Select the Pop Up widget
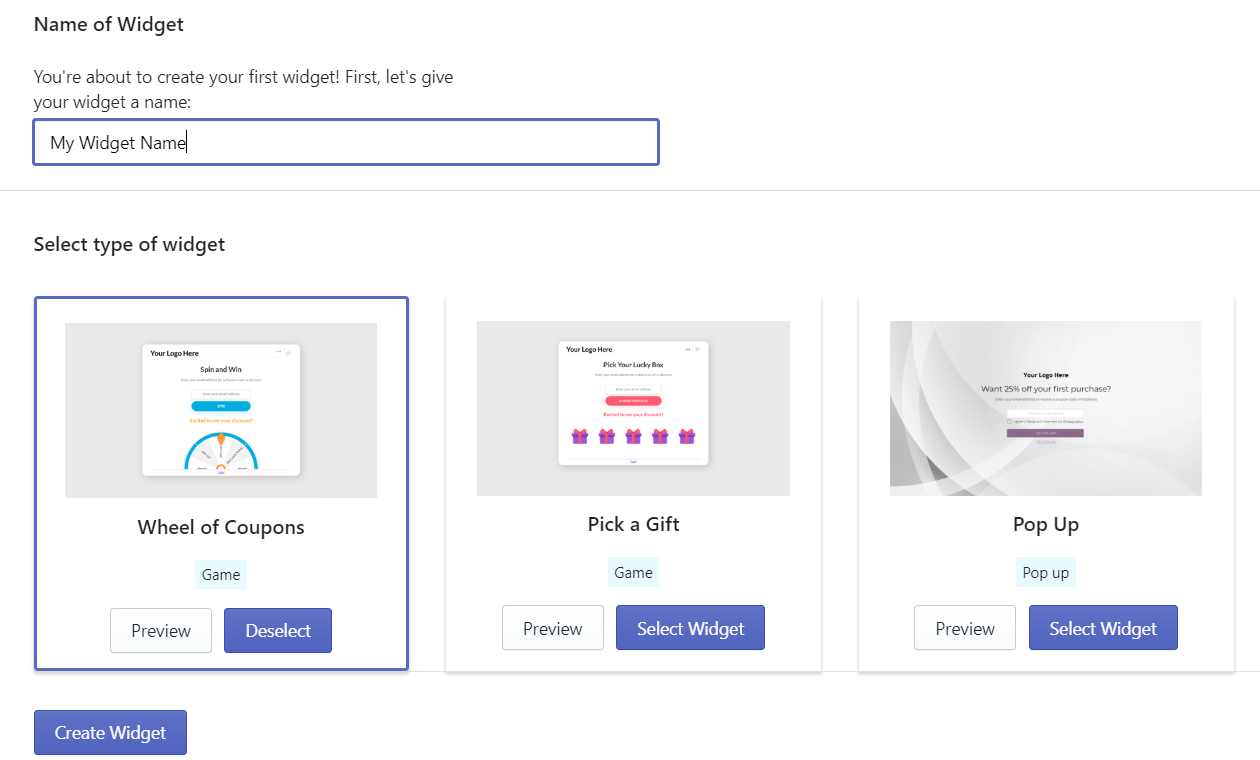 (x=1103, y=628)
